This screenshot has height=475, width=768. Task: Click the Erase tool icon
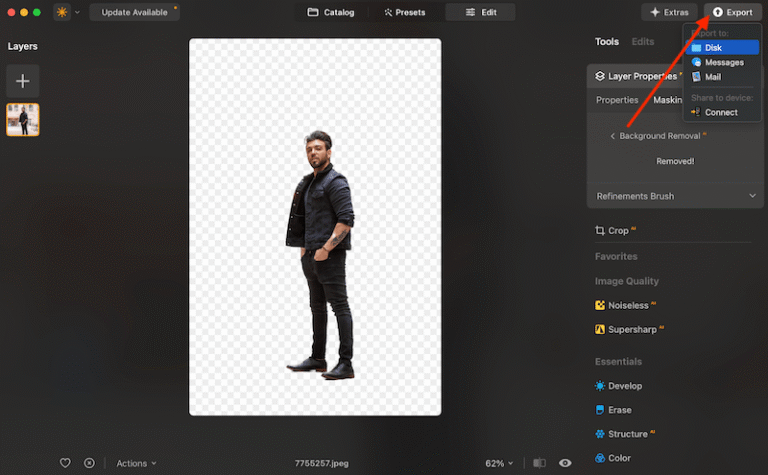(x=600, y=410)
